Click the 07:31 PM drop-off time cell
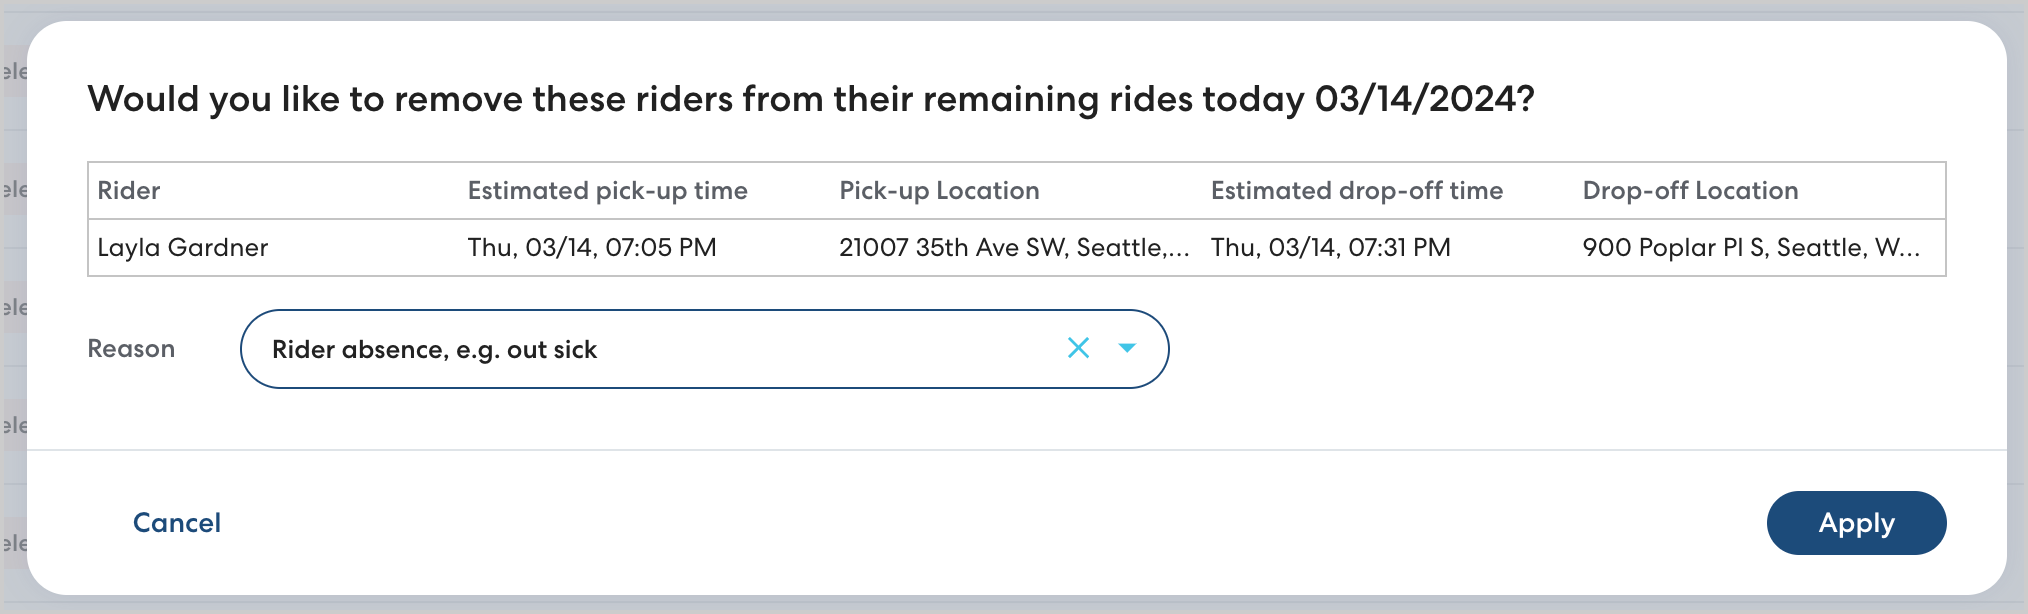 click(x=1330, y=248)
